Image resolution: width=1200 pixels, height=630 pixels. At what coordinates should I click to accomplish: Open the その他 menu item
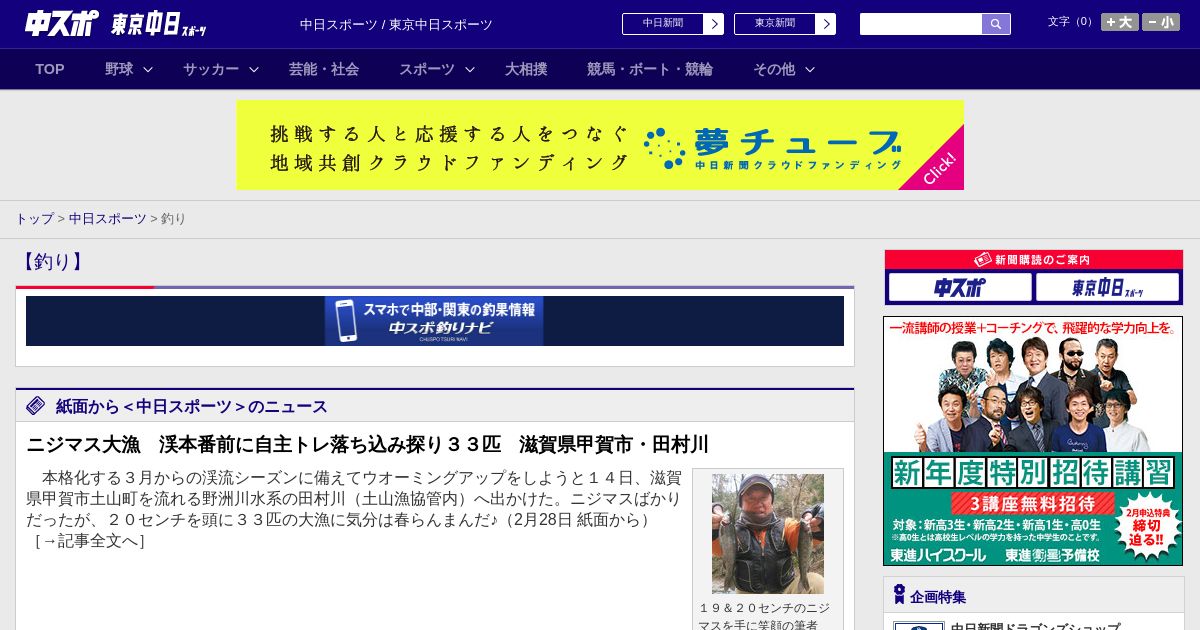[x=774, y=69]
